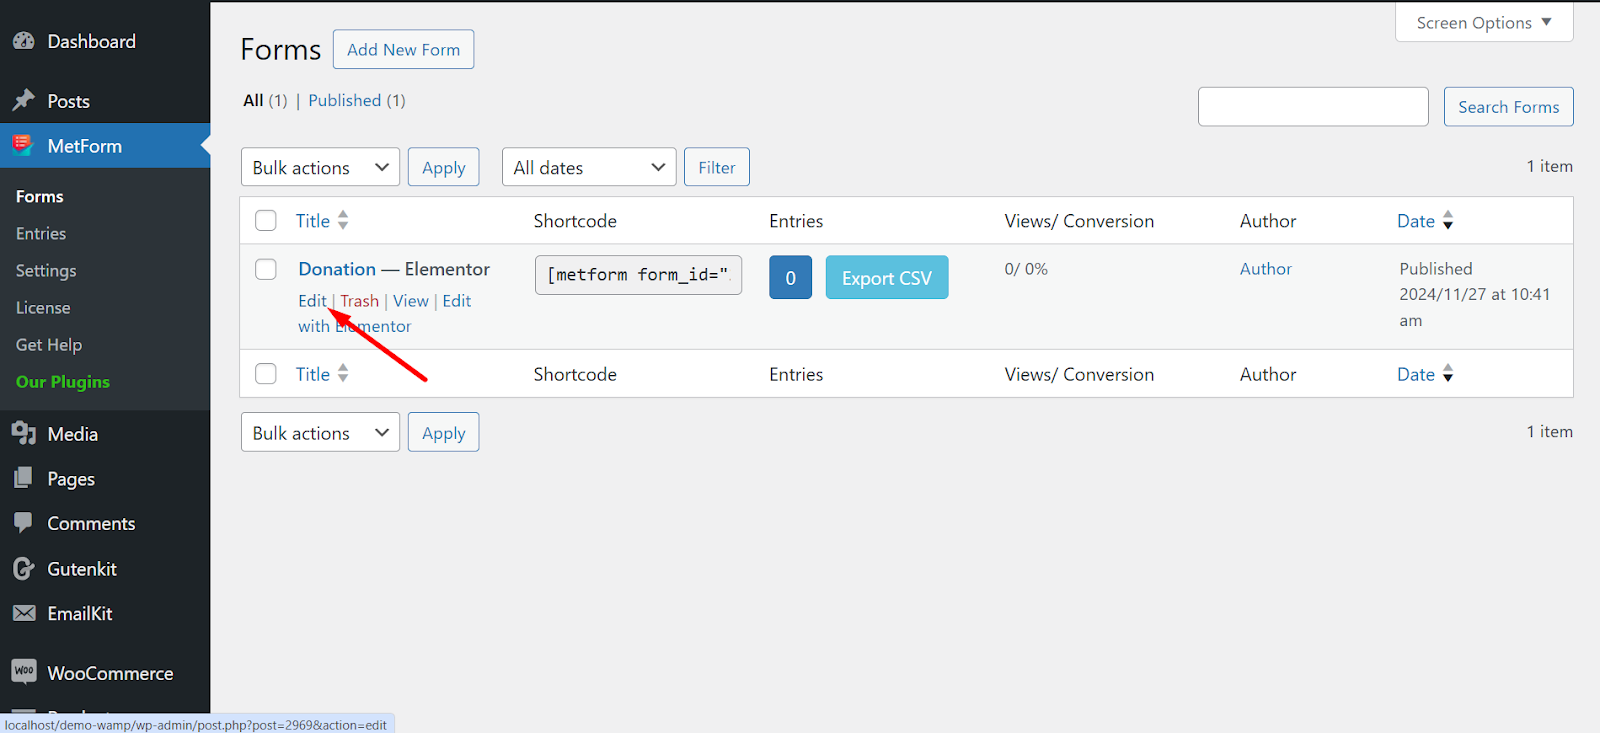This screenshot has height=733, width=1600.
Task: Go to MetForm Settings submenu
Action: 46,271
